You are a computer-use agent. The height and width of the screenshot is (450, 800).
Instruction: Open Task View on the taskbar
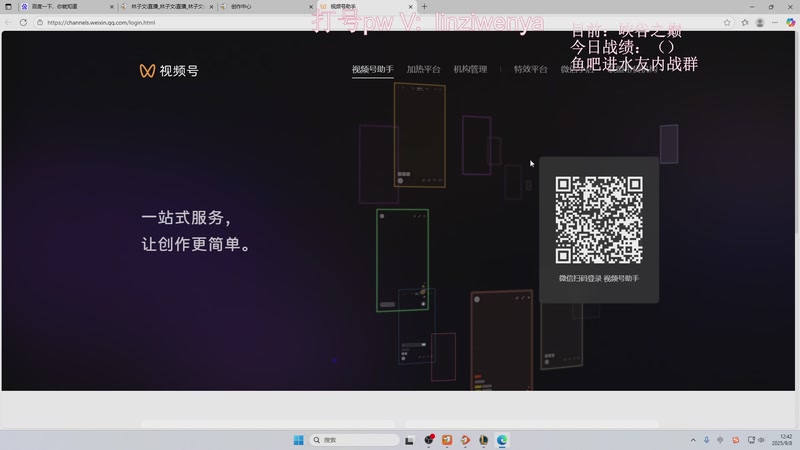[409, 440]
